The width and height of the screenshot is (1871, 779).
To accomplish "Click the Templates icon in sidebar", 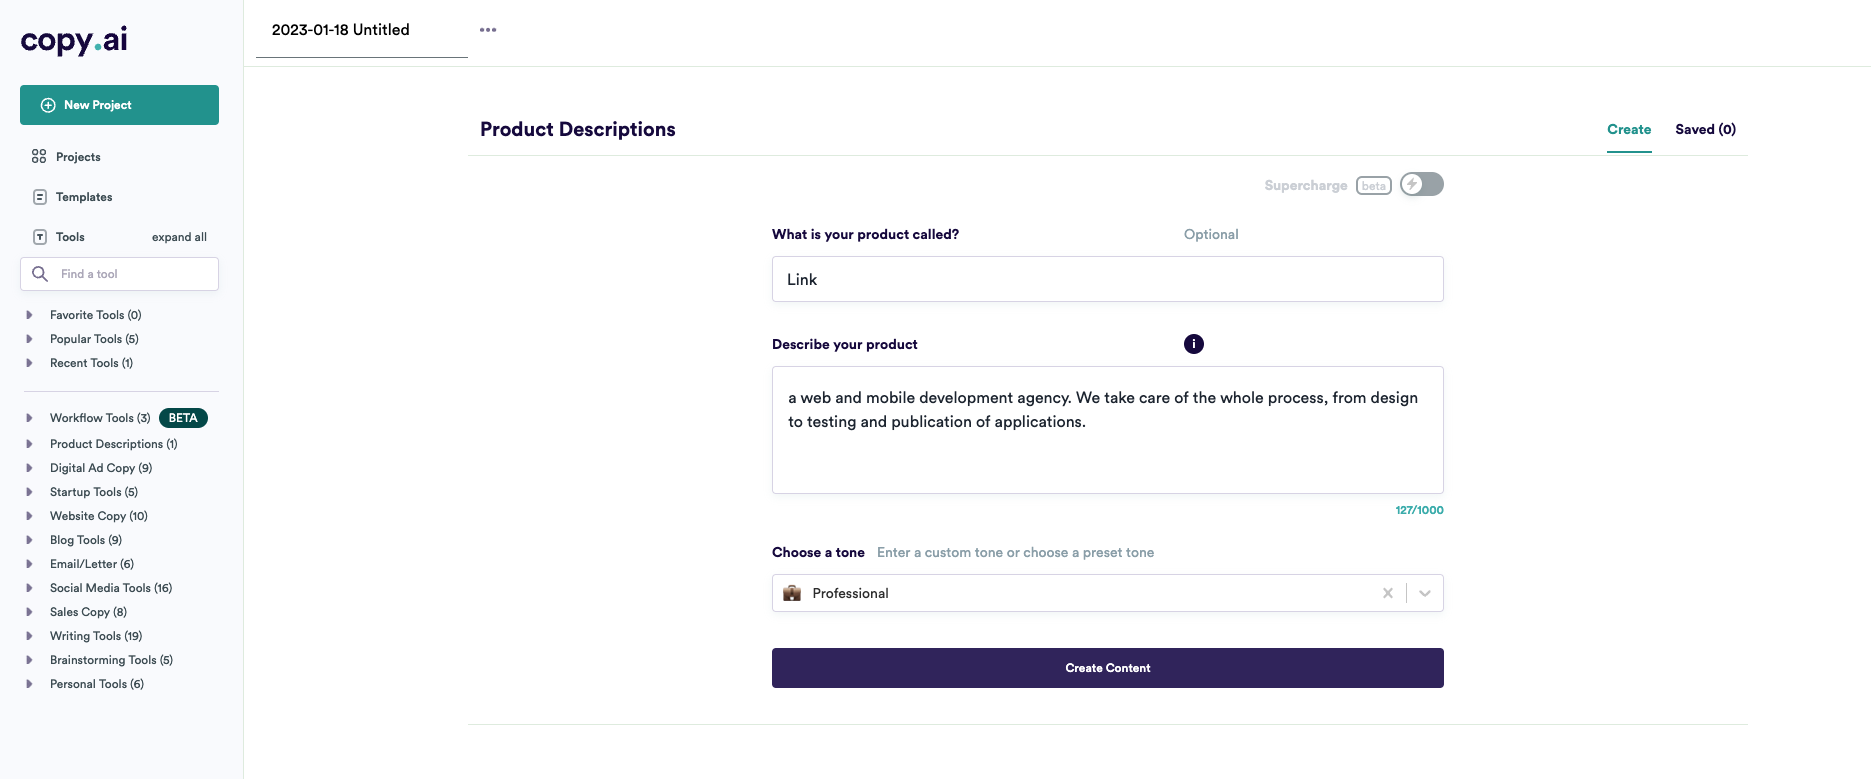I will pos(40,197).
